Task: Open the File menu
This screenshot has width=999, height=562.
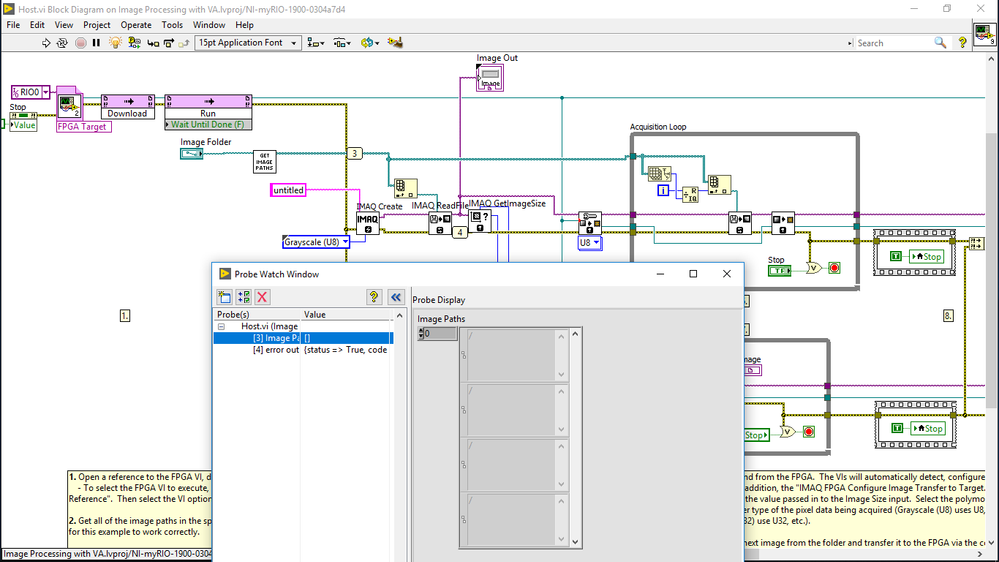Action: [x=13, y=25]
